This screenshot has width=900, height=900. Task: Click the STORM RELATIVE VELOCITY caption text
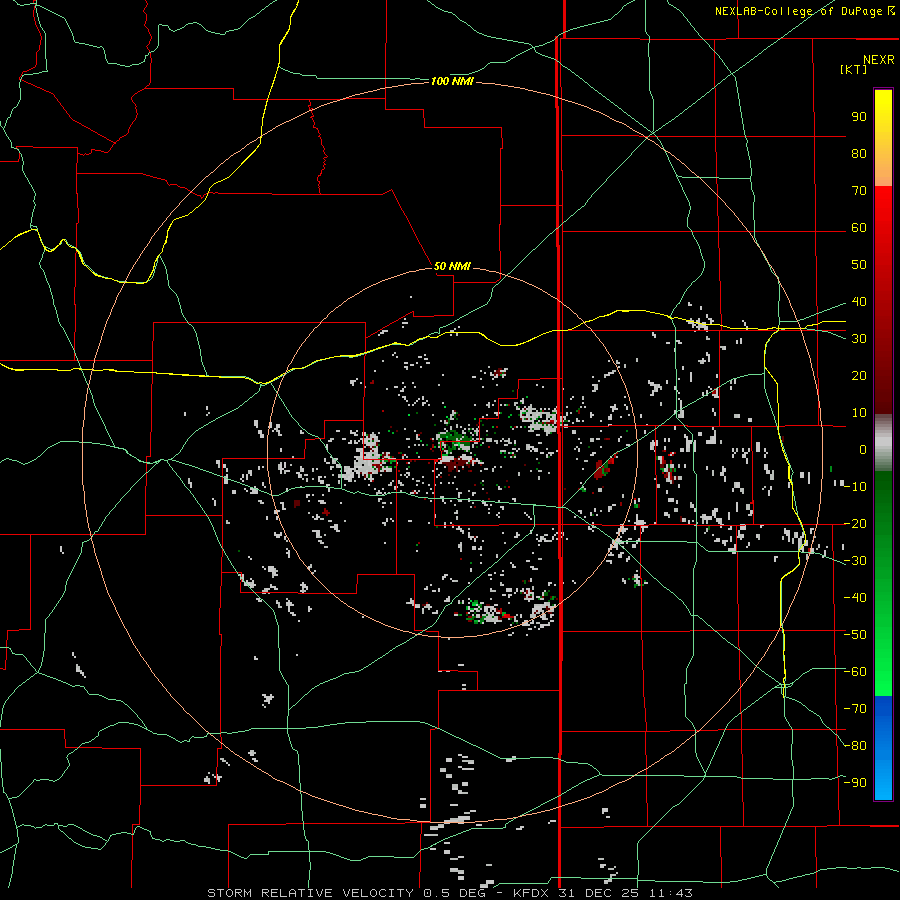coord(310,893)
